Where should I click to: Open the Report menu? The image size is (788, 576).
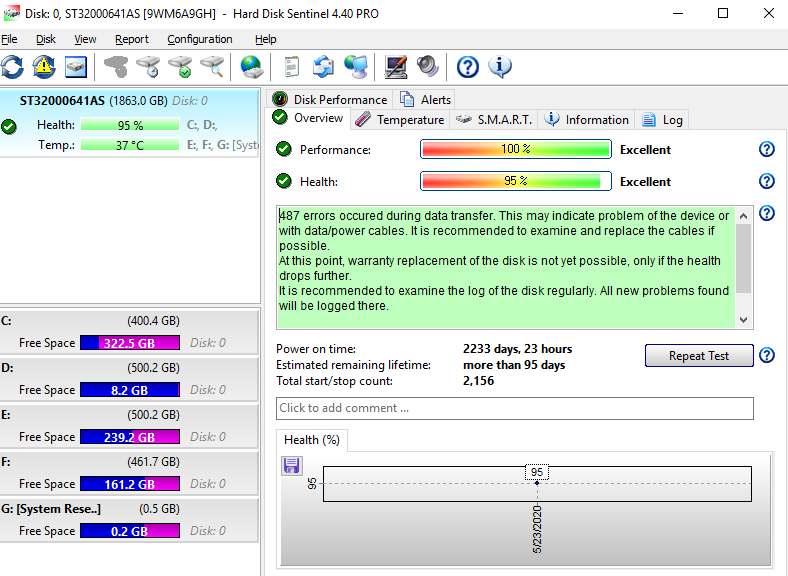coord(132,39)
